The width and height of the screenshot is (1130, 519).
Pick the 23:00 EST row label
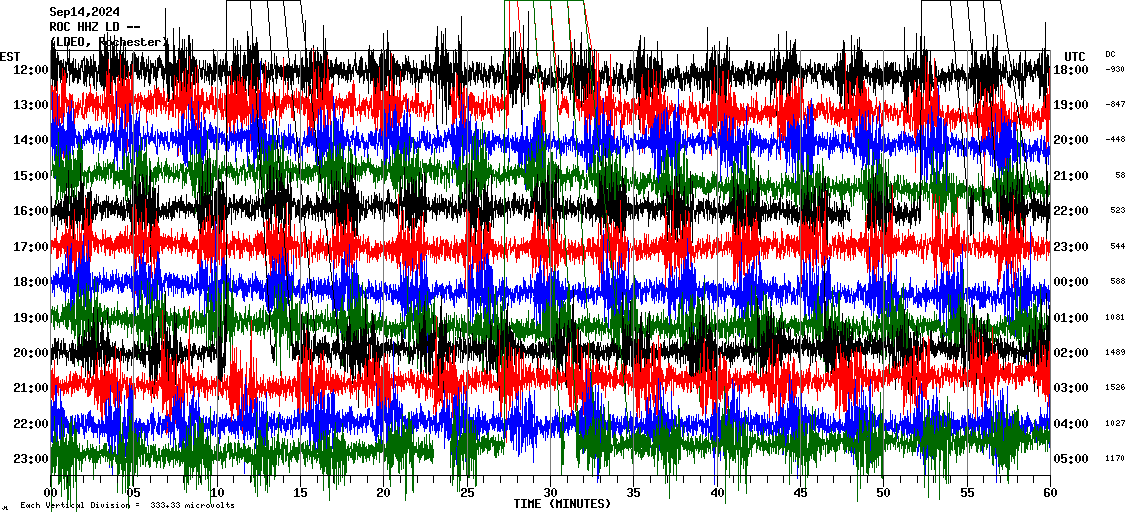(32, 459)
